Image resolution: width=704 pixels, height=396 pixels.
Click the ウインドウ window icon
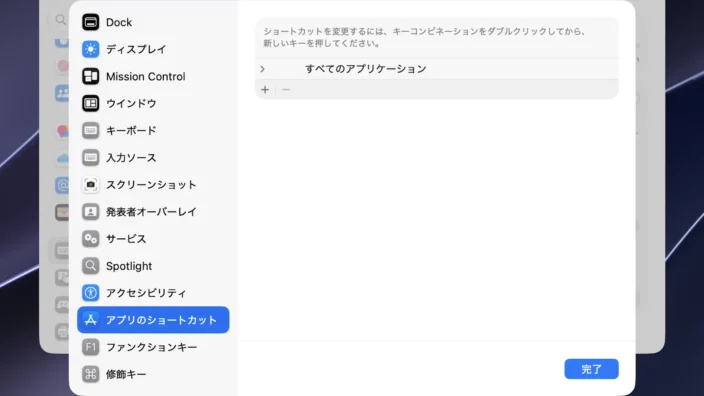pos(90,103)
